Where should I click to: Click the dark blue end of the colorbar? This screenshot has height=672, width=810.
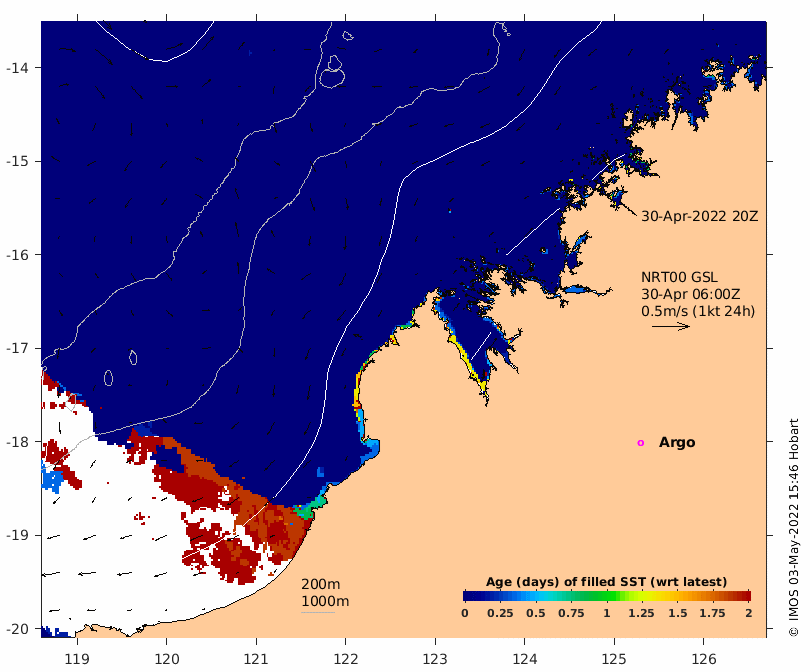click(469, 596)
